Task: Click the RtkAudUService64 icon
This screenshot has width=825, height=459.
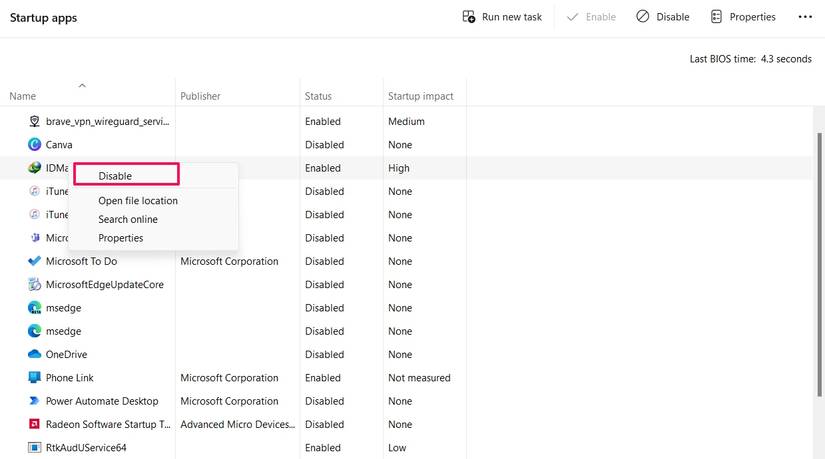Action: tap(34, 447)
